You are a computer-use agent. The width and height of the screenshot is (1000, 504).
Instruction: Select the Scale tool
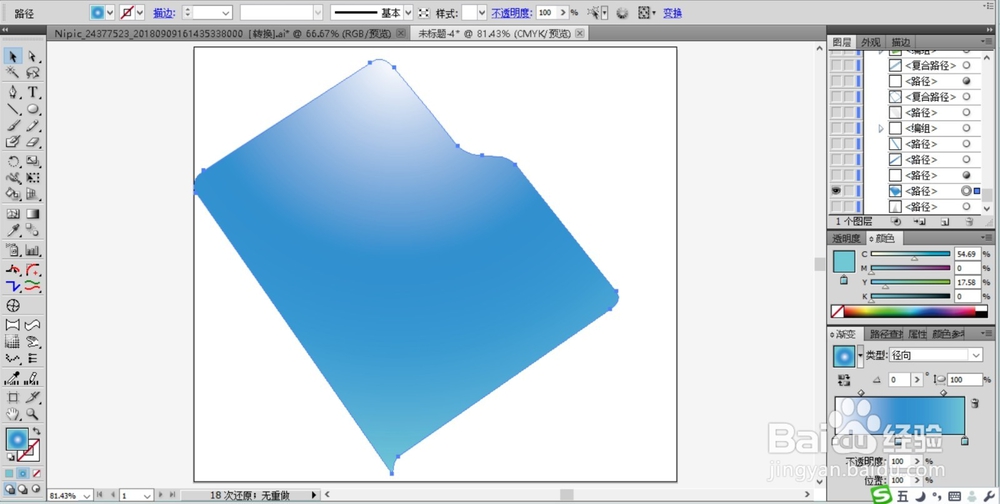click(33, 161)
